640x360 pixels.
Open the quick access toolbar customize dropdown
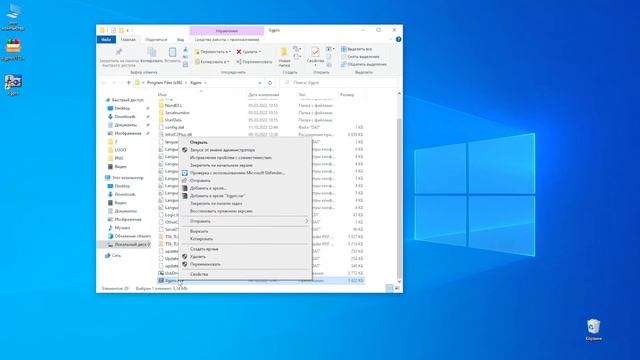coord(128,30)
